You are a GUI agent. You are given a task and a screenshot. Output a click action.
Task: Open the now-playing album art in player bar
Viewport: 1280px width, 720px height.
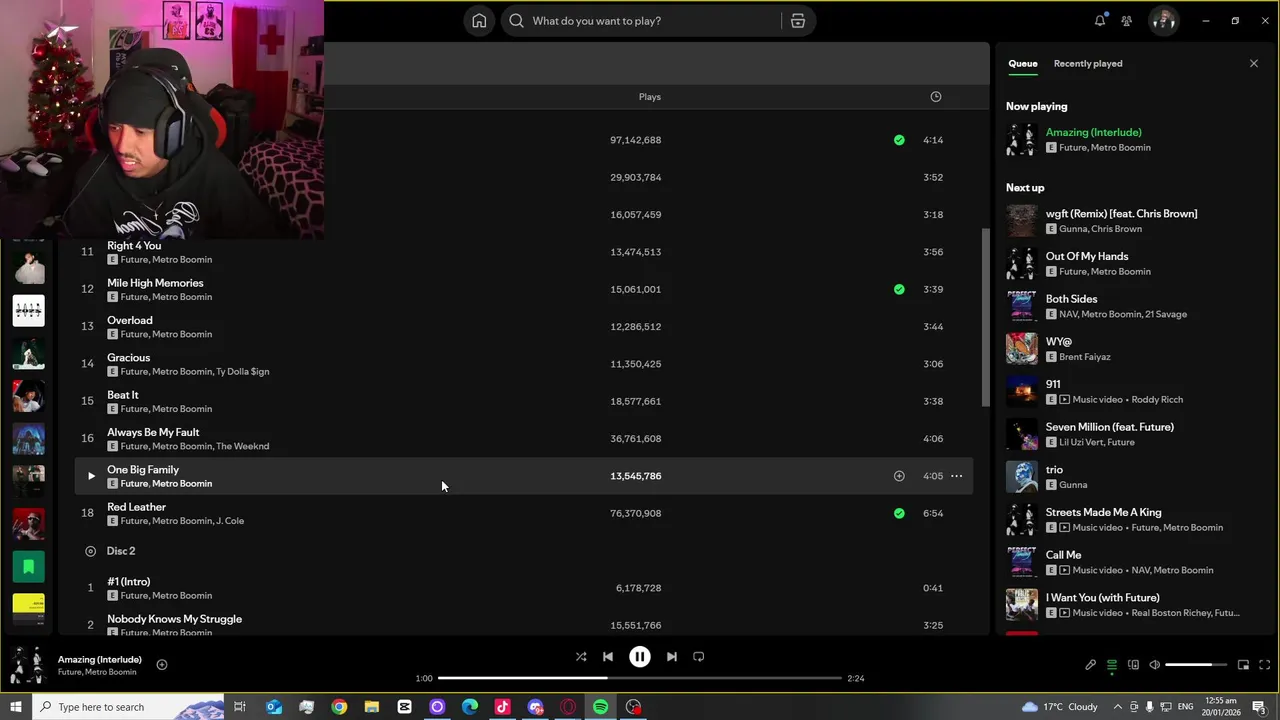tap(27, 665)
